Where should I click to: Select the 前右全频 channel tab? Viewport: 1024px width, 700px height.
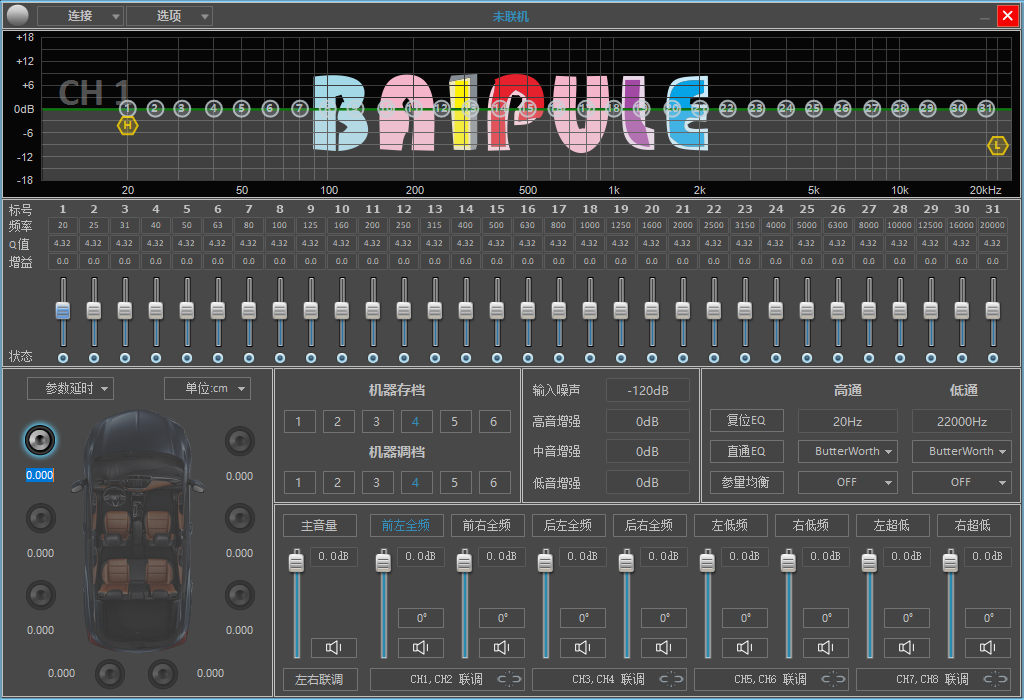tap(487, 525)
